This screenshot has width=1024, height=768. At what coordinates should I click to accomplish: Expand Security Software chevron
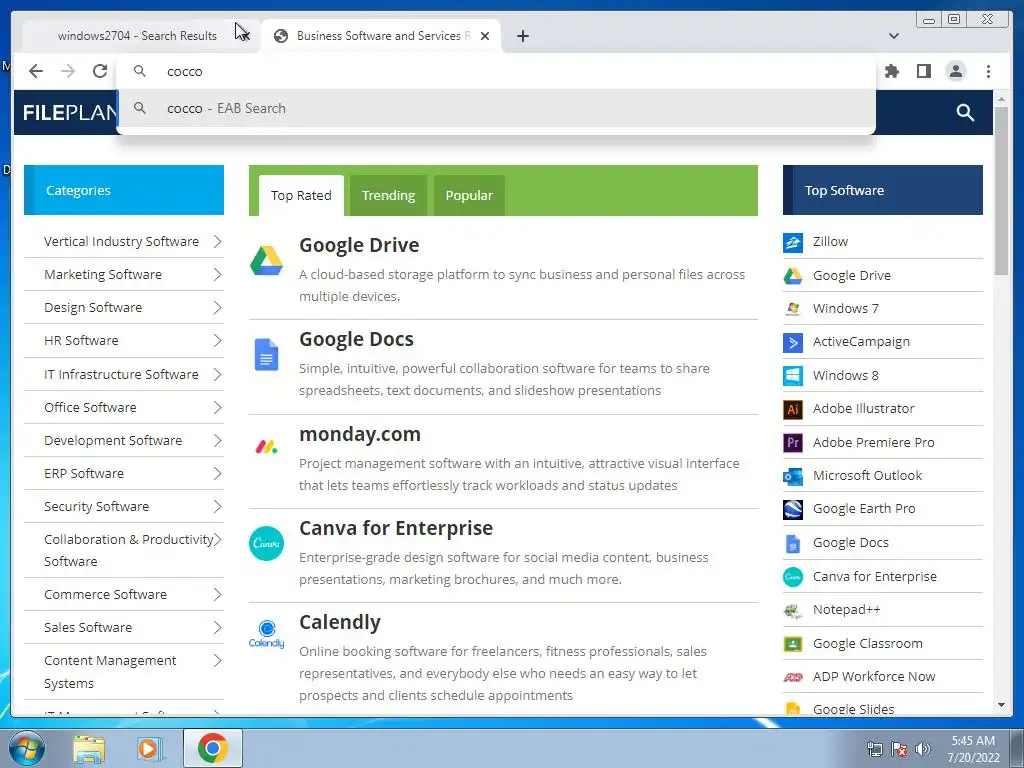tap(217, 507)
